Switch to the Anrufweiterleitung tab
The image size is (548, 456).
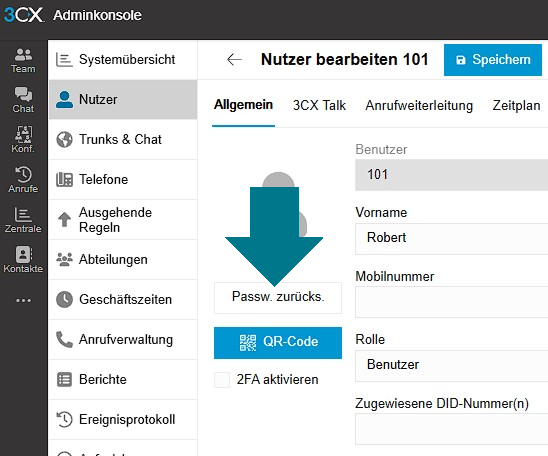419,105
